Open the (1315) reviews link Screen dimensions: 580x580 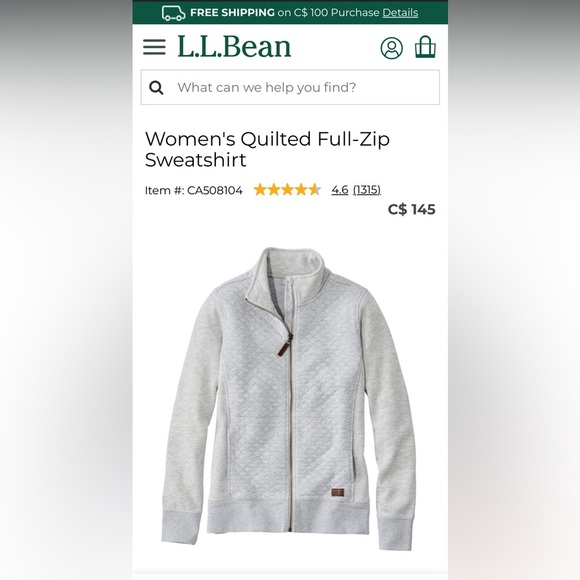pos(367,190)
